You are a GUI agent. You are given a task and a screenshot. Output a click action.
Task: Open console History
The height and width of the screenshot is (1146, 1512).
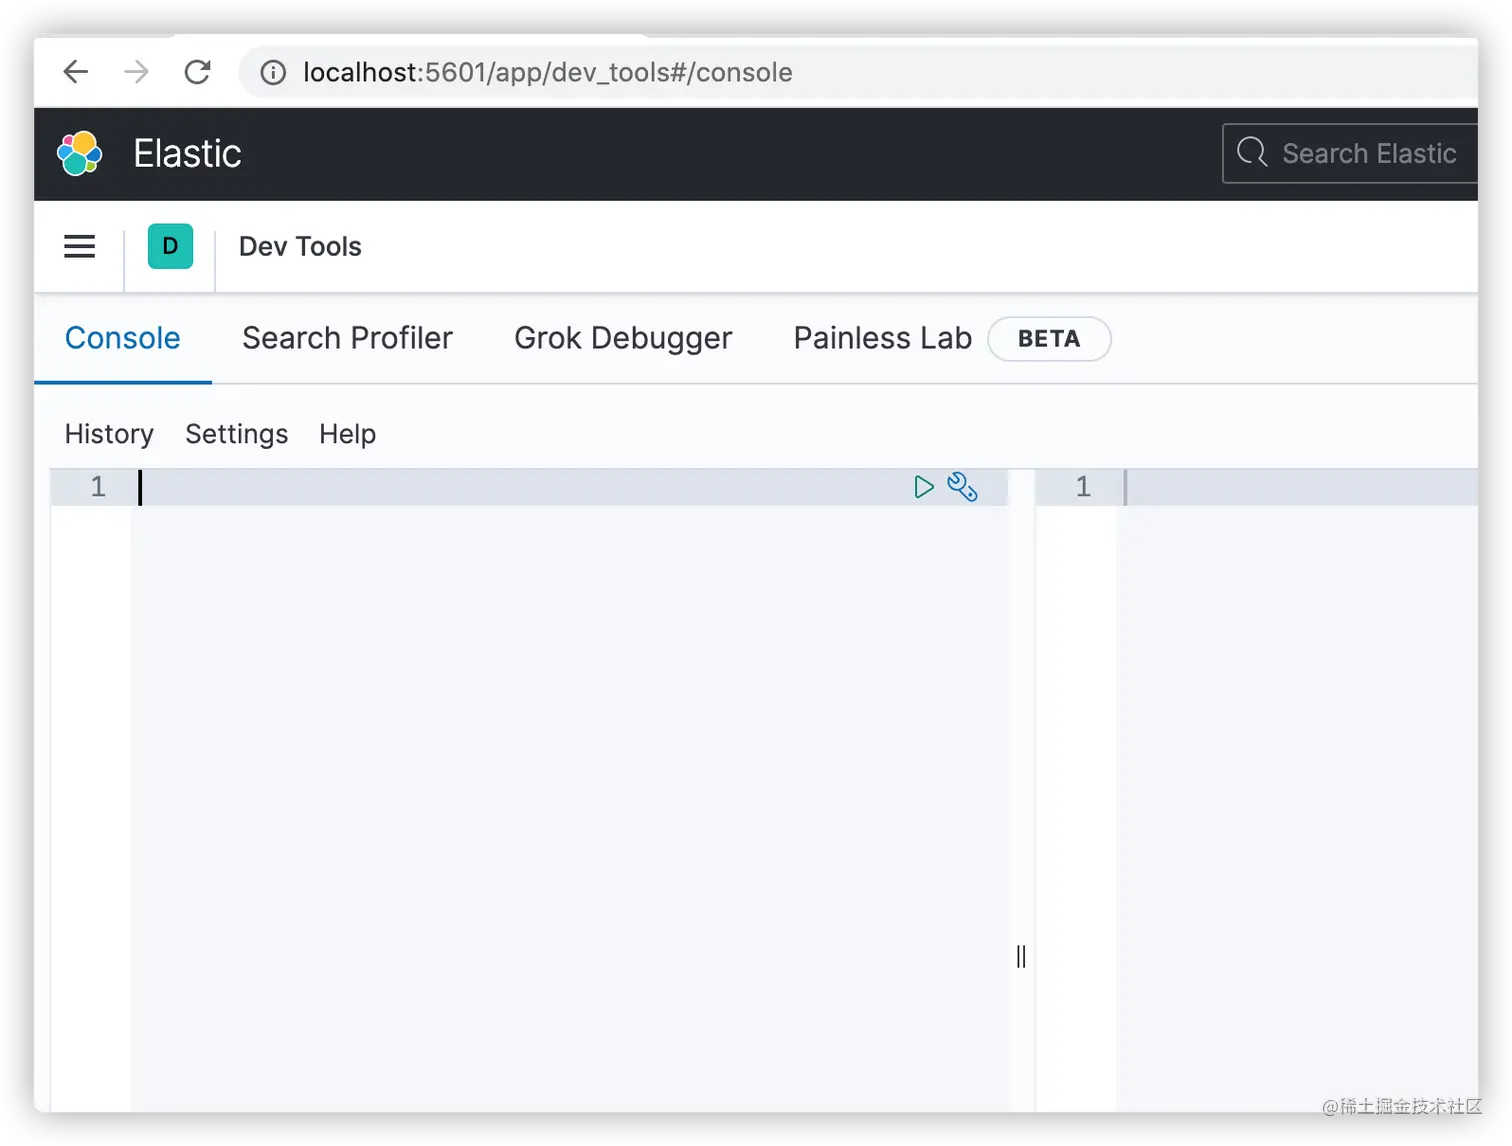109,434
